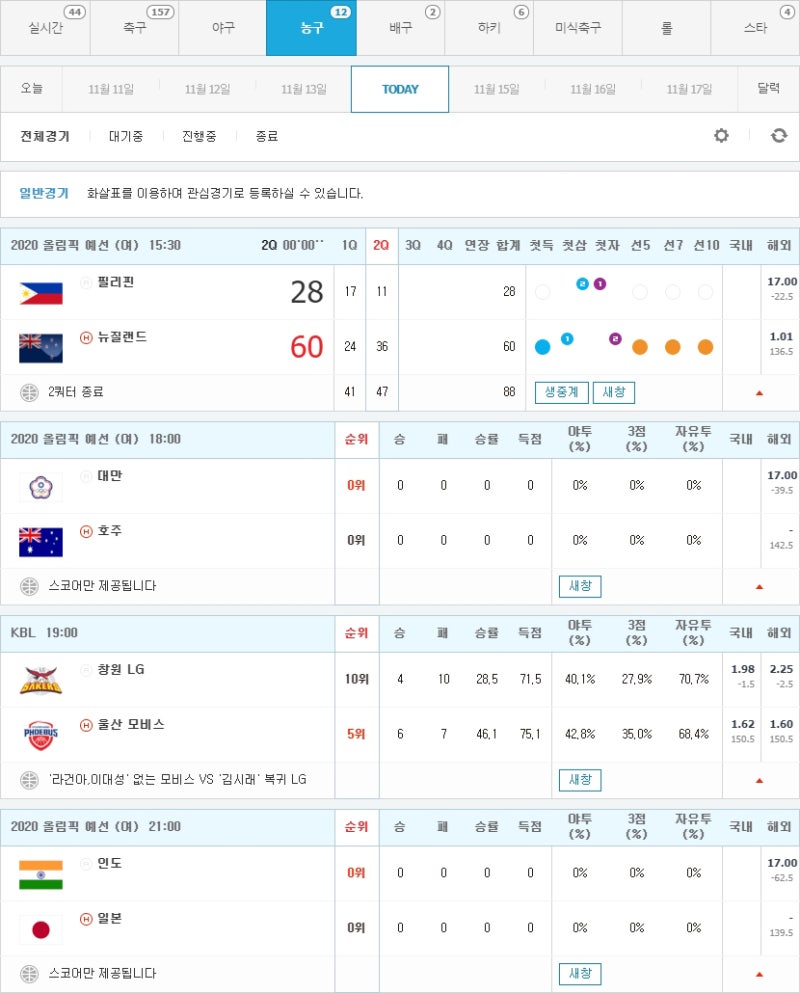Click the refresh arrows icon
800x993 pixels.
pos(778,136)
